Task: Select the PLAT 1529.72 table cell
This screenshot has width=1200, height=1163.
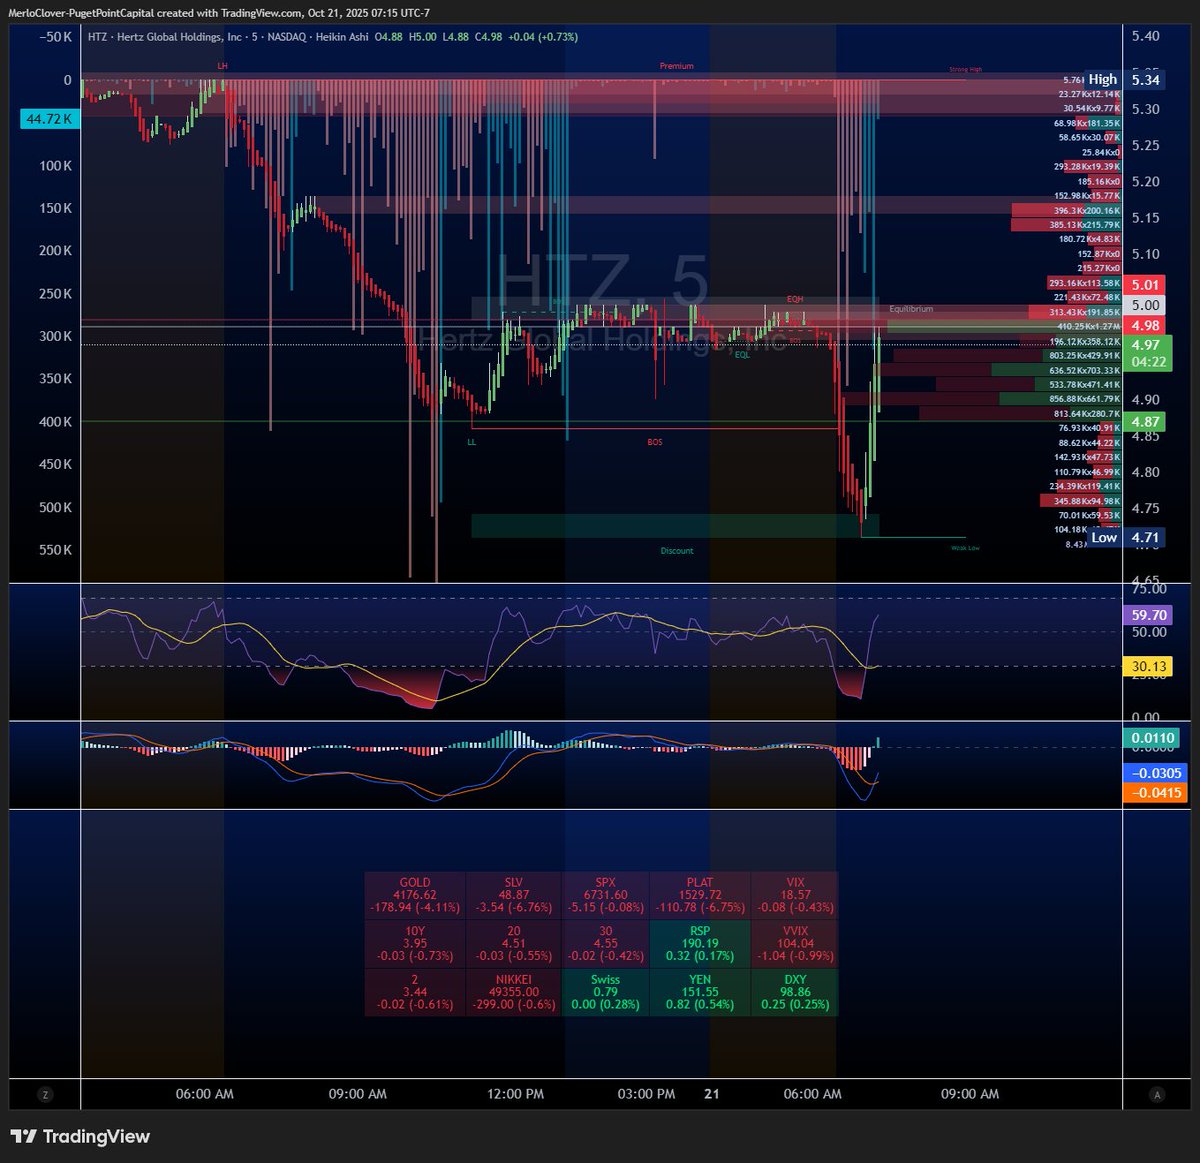Action: [x=700, y=896]
